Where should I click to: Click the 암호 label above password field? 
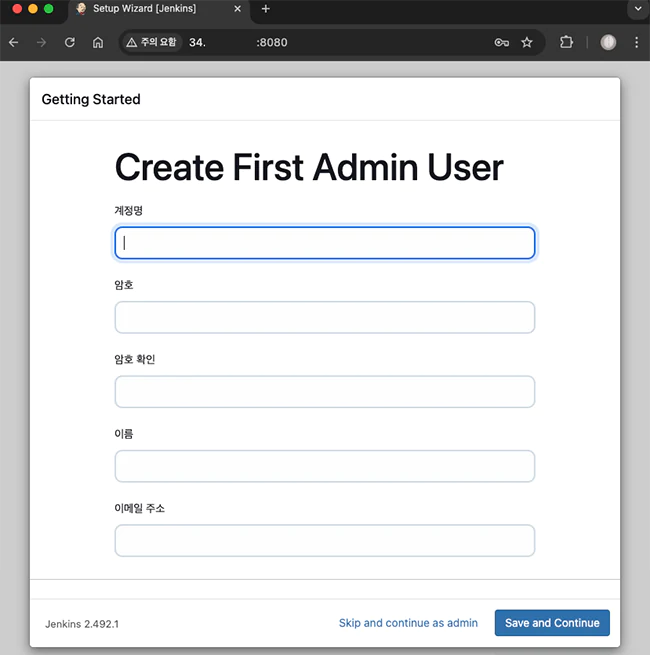click(124, 285)
